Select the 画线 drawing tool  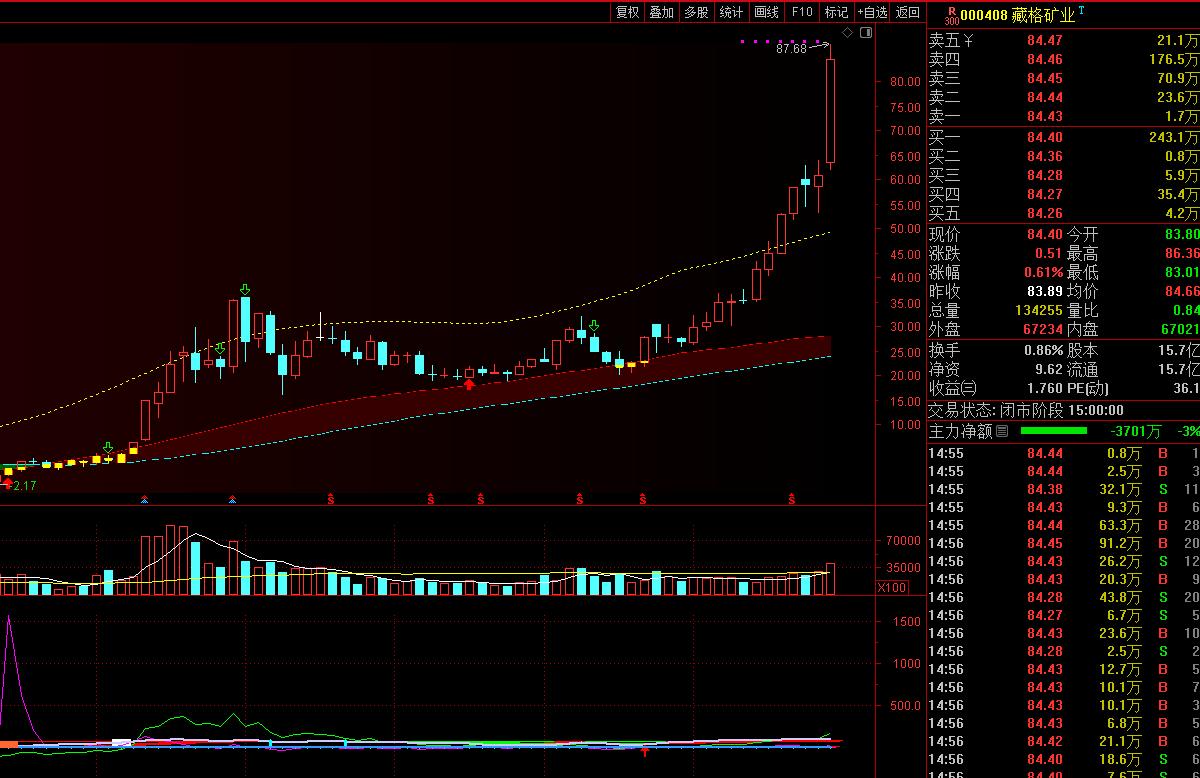(x=766, y=12)
